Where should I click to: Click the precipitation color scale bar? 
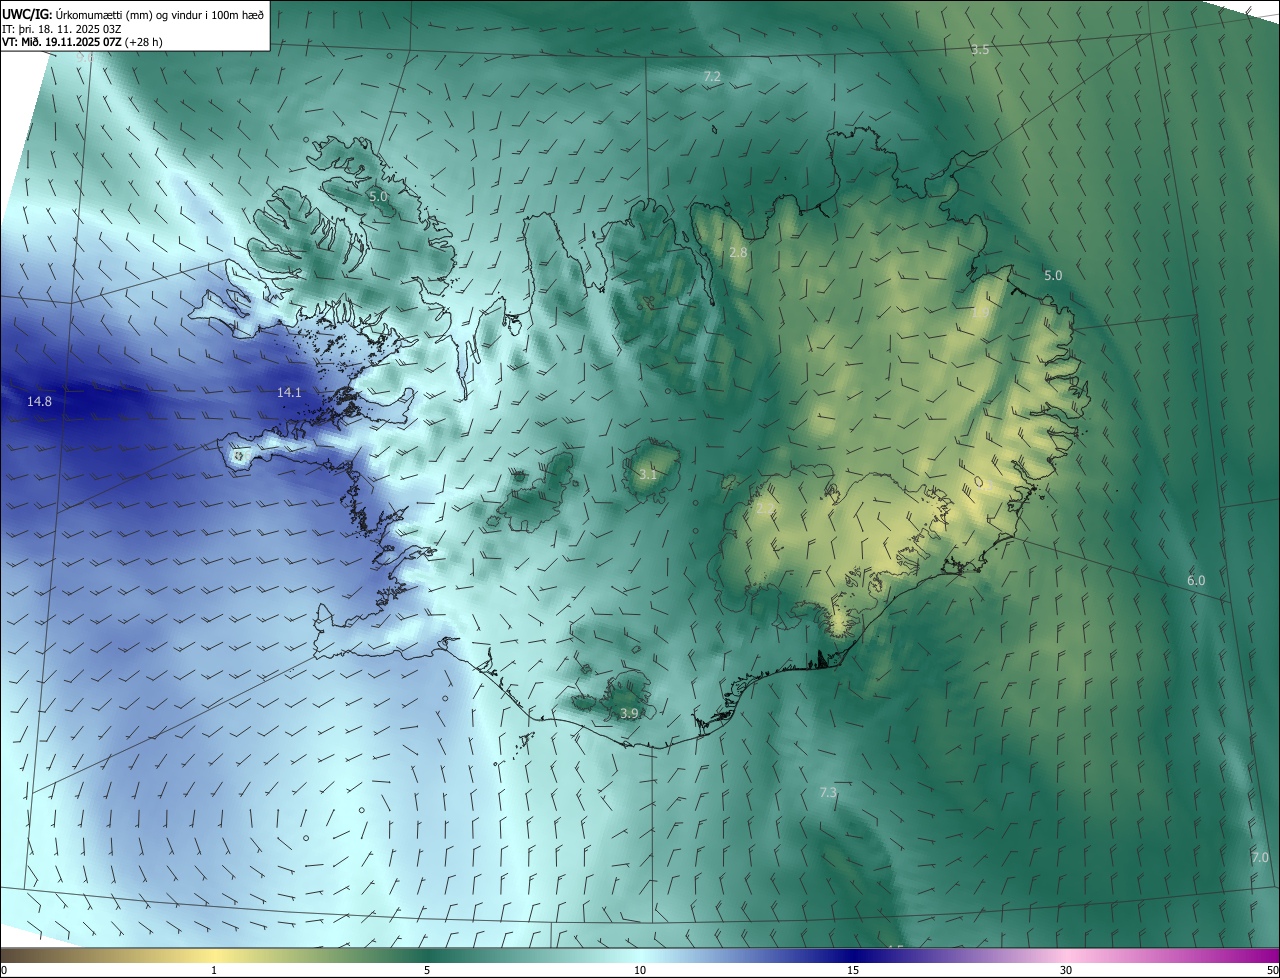(640, 956)
